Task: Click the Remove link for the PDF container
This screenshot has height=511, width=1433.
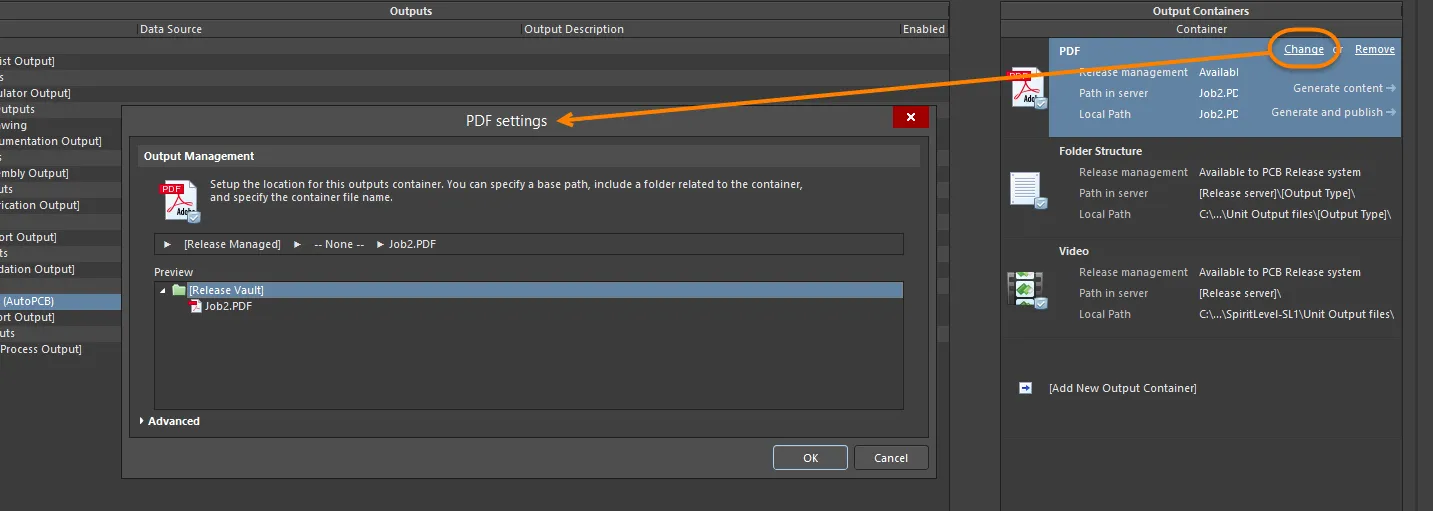Action: (x=1375, y=49)
